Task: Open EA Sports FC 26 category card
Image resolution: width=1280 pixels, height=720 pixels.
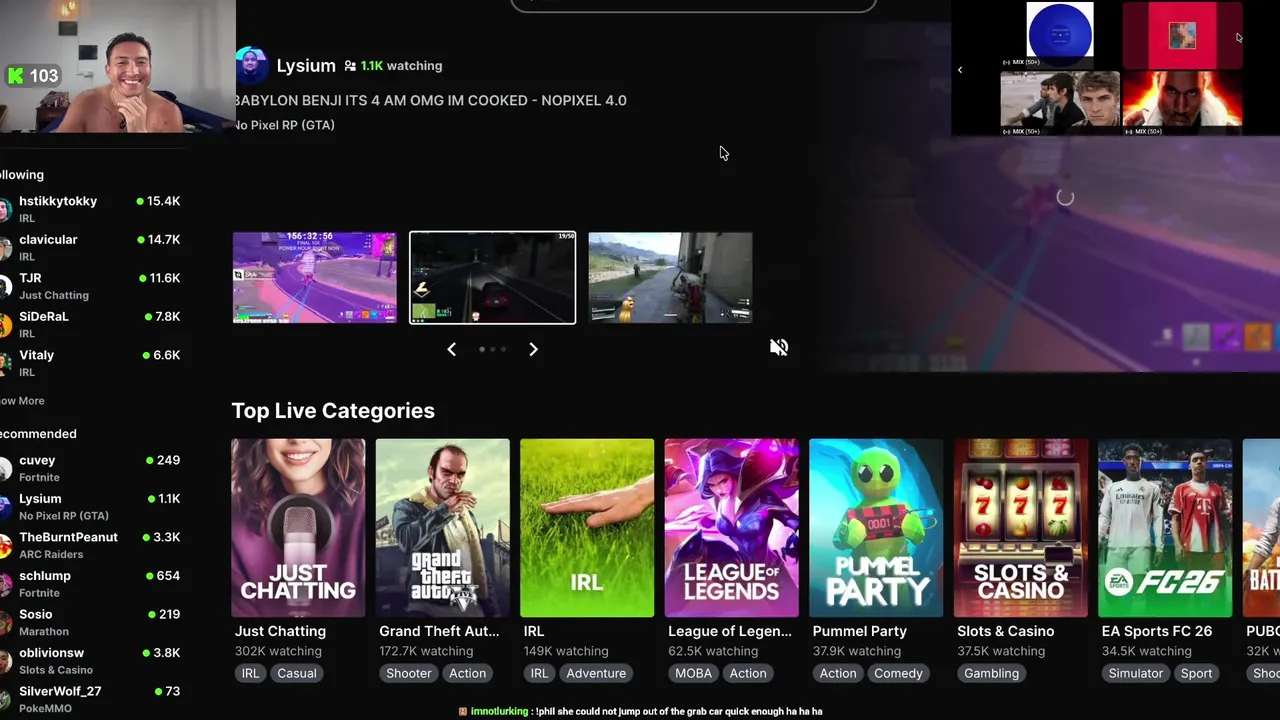Action: 1165,528
